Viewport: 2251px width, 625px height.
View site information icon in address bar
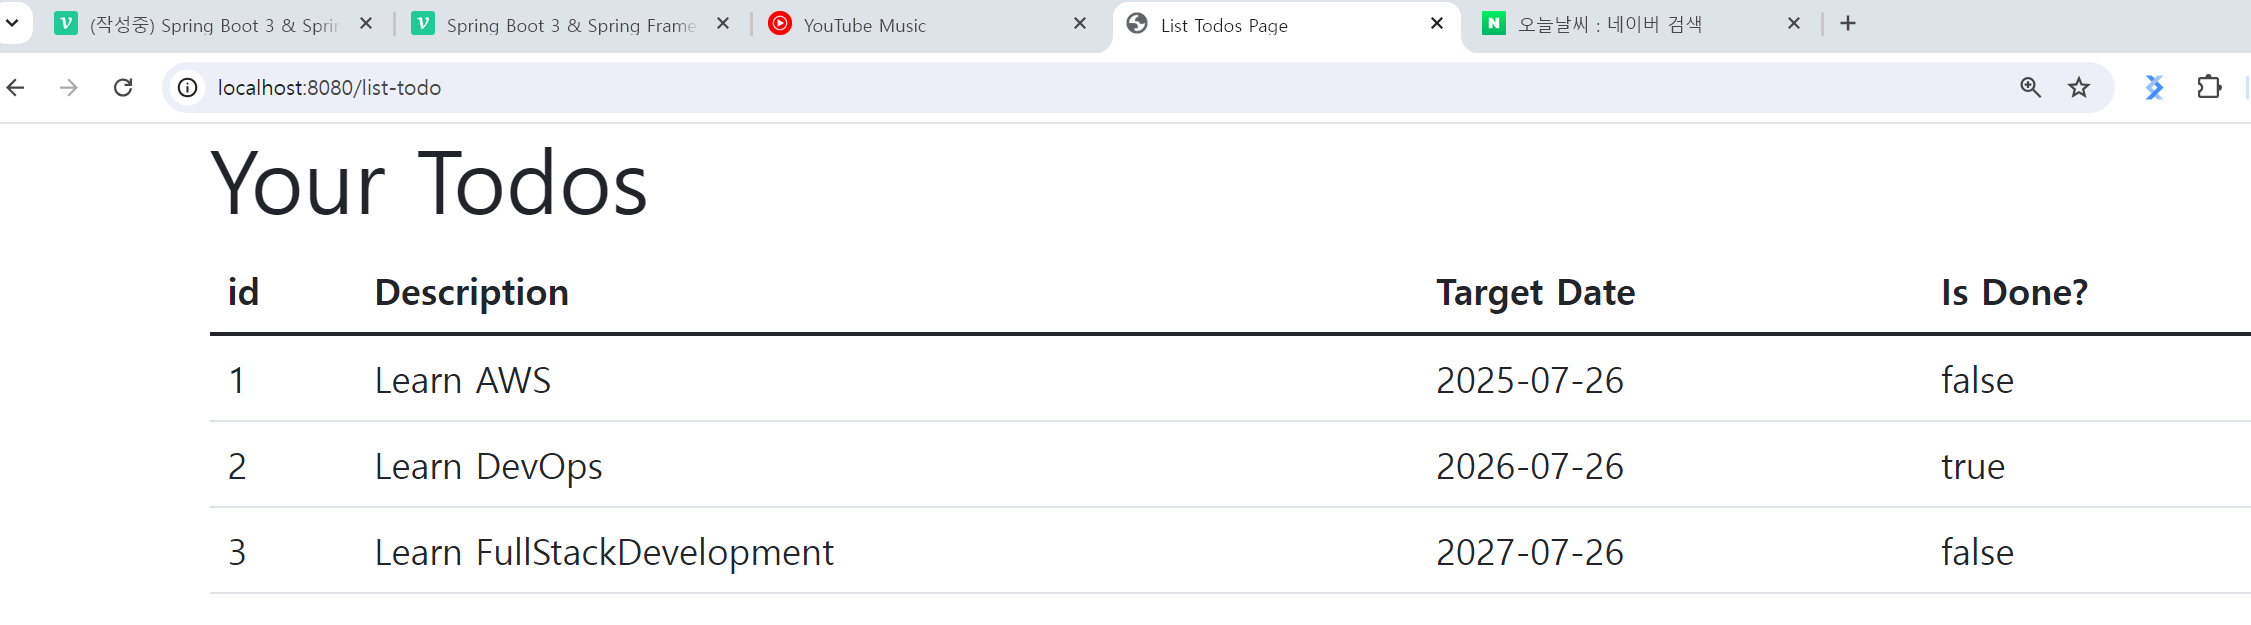point(187,88)
